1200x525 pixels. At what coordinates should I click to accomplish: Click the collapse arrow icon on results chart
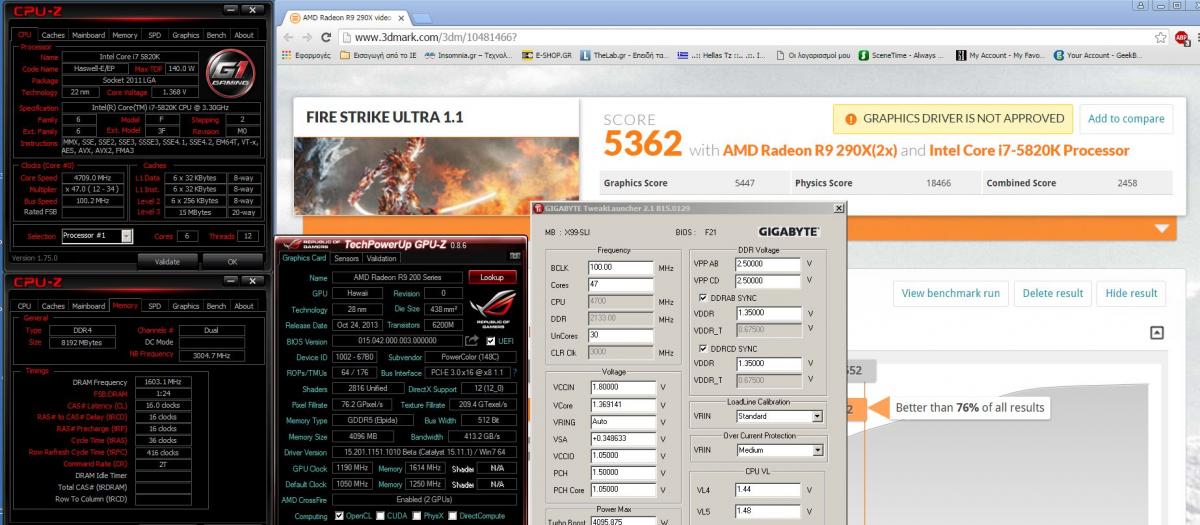click(x=1156, y=333)
